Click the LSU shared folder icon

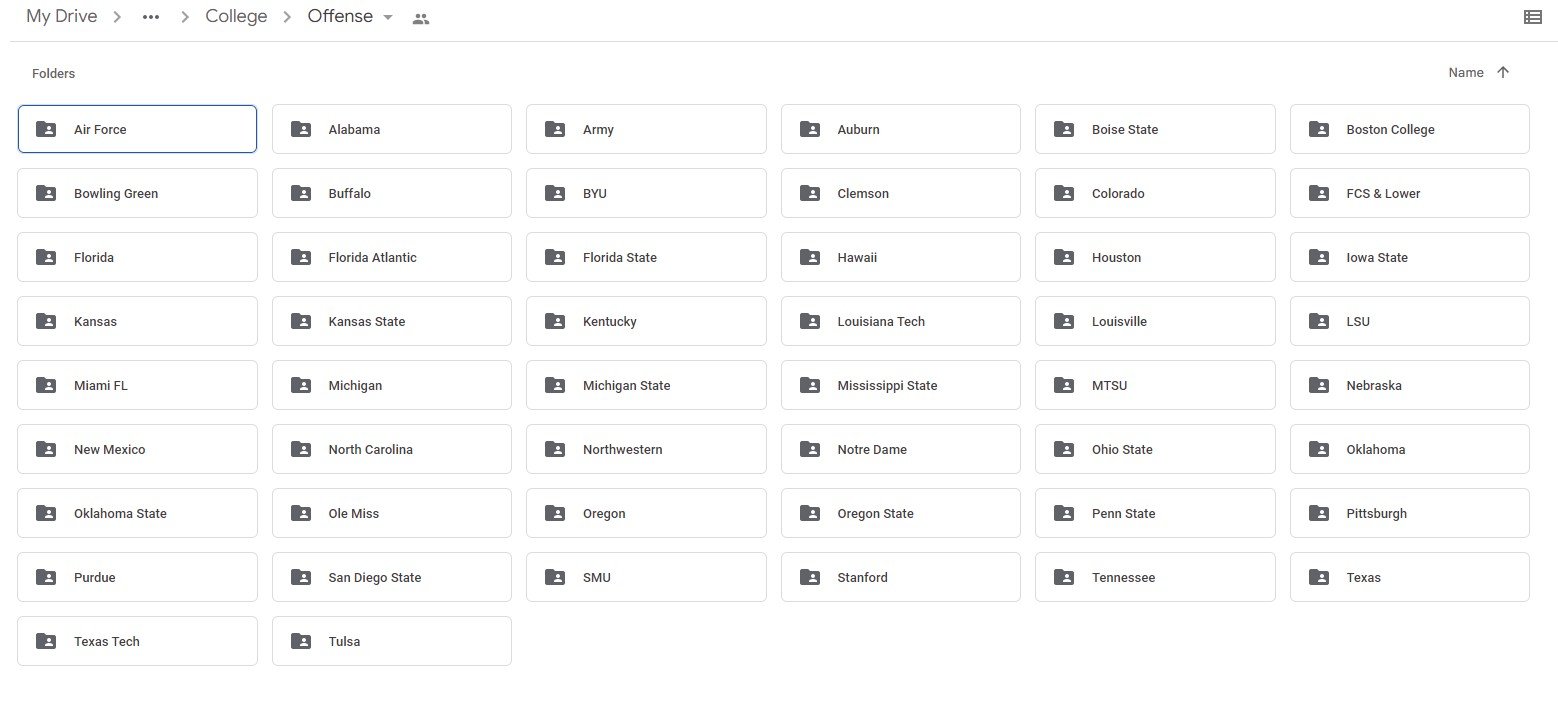pos(1318,321)
